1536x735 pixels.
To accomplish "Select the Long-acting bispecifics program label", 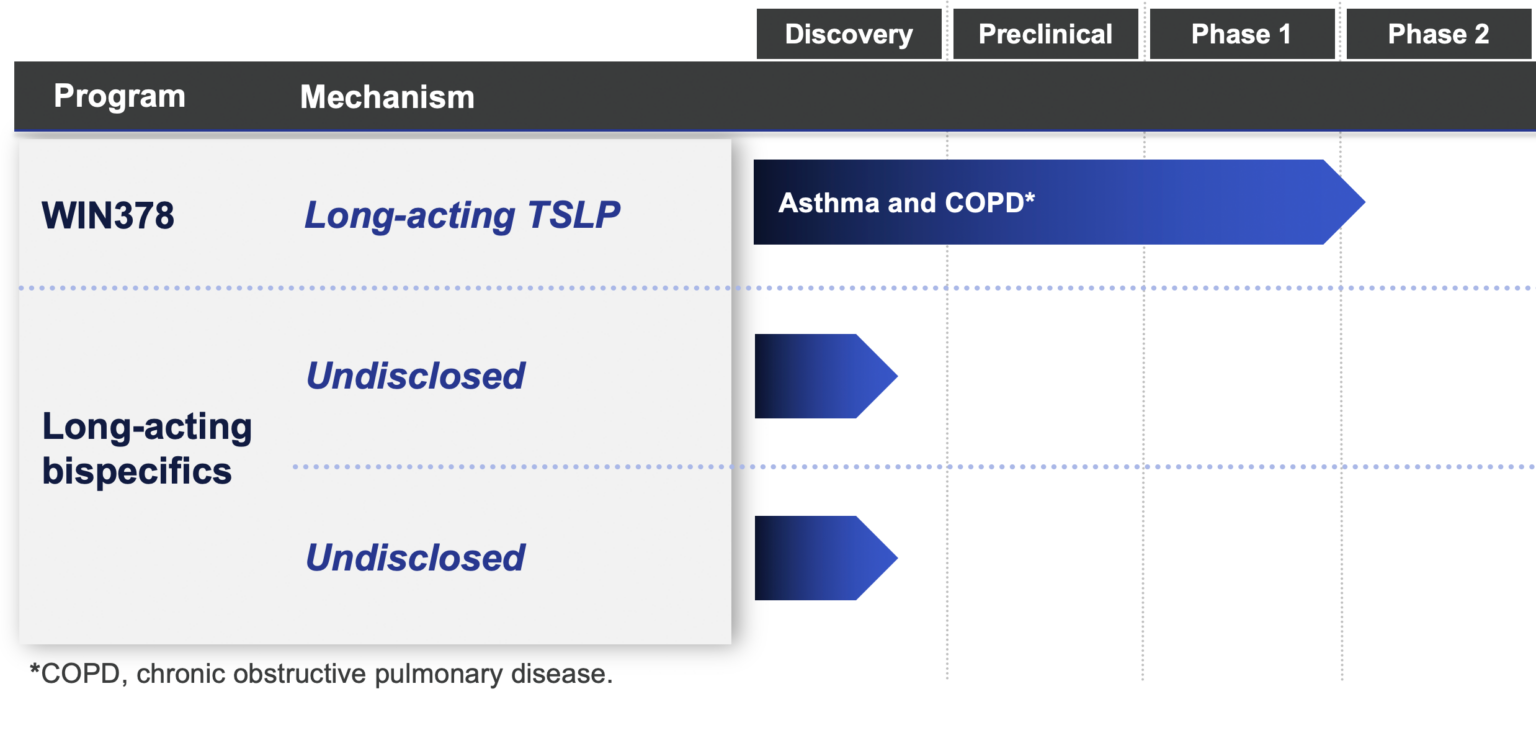I will tap(146, 448).
